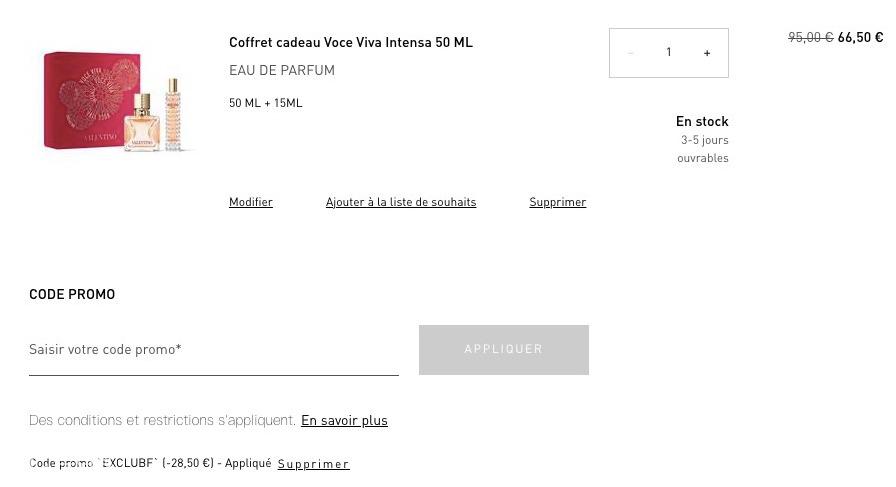Click the 3-5 jours ouvrables delivery text
This screenshot has width=896, height=487.
point(703,149)
